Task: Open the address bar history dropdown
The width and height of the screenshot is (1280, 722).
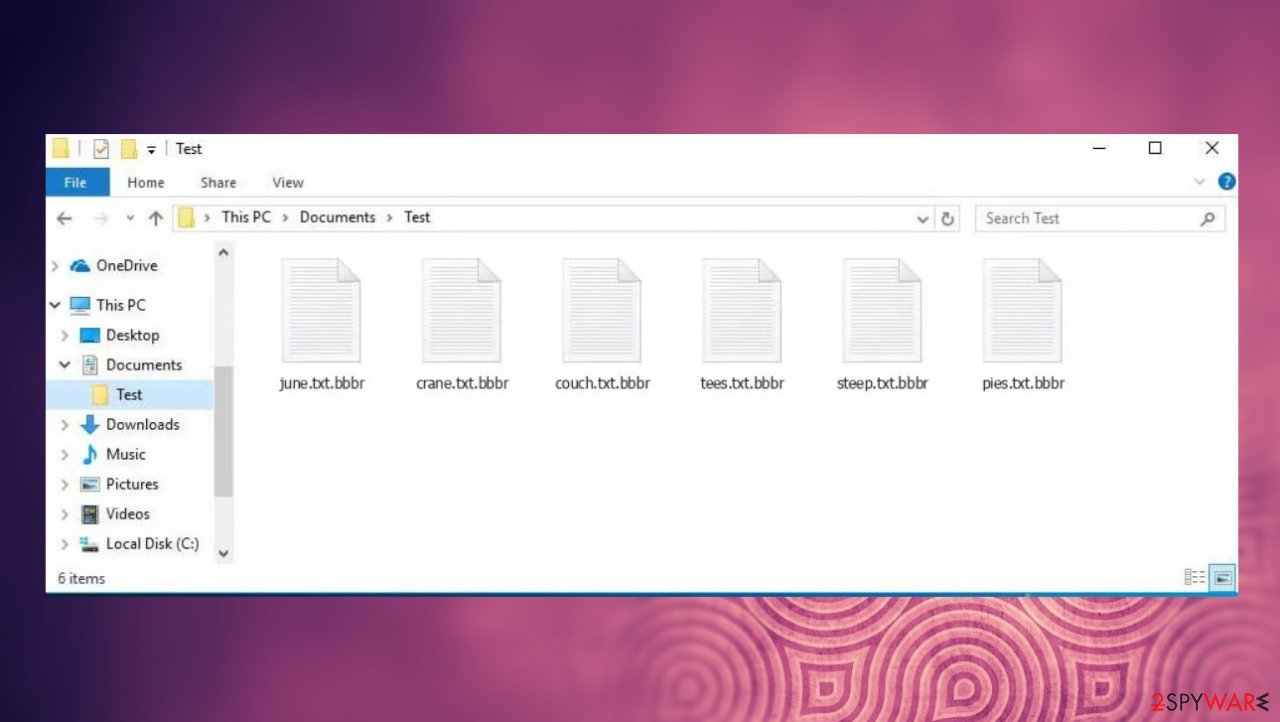Action: (x=922, y=218)
